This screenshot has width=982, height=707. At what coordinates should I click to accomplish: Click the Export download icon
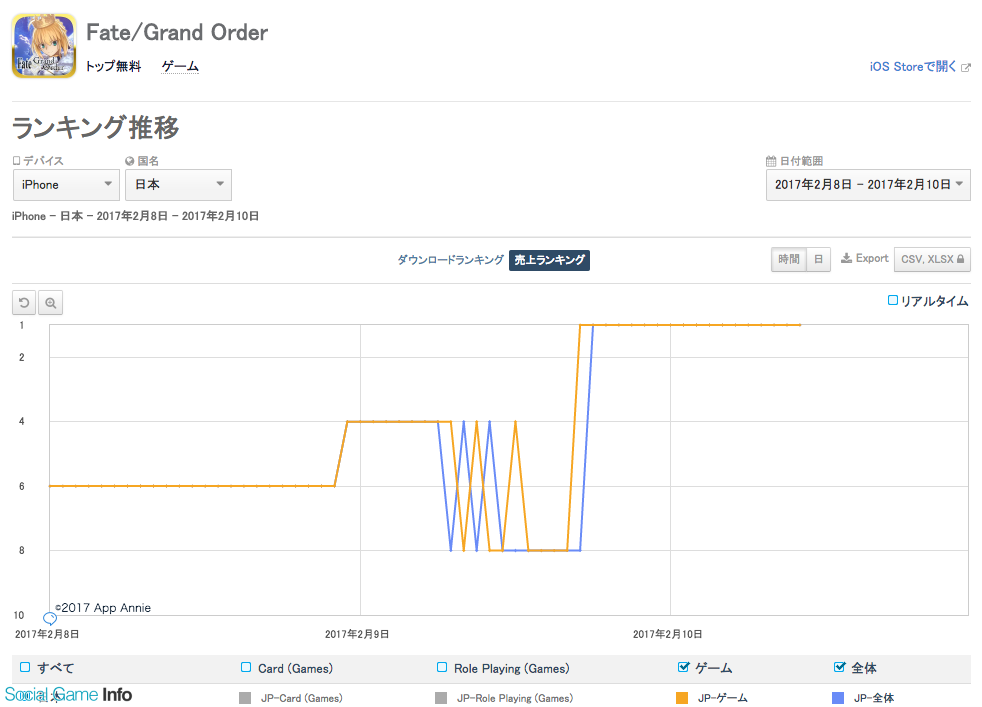coord(846,258)
